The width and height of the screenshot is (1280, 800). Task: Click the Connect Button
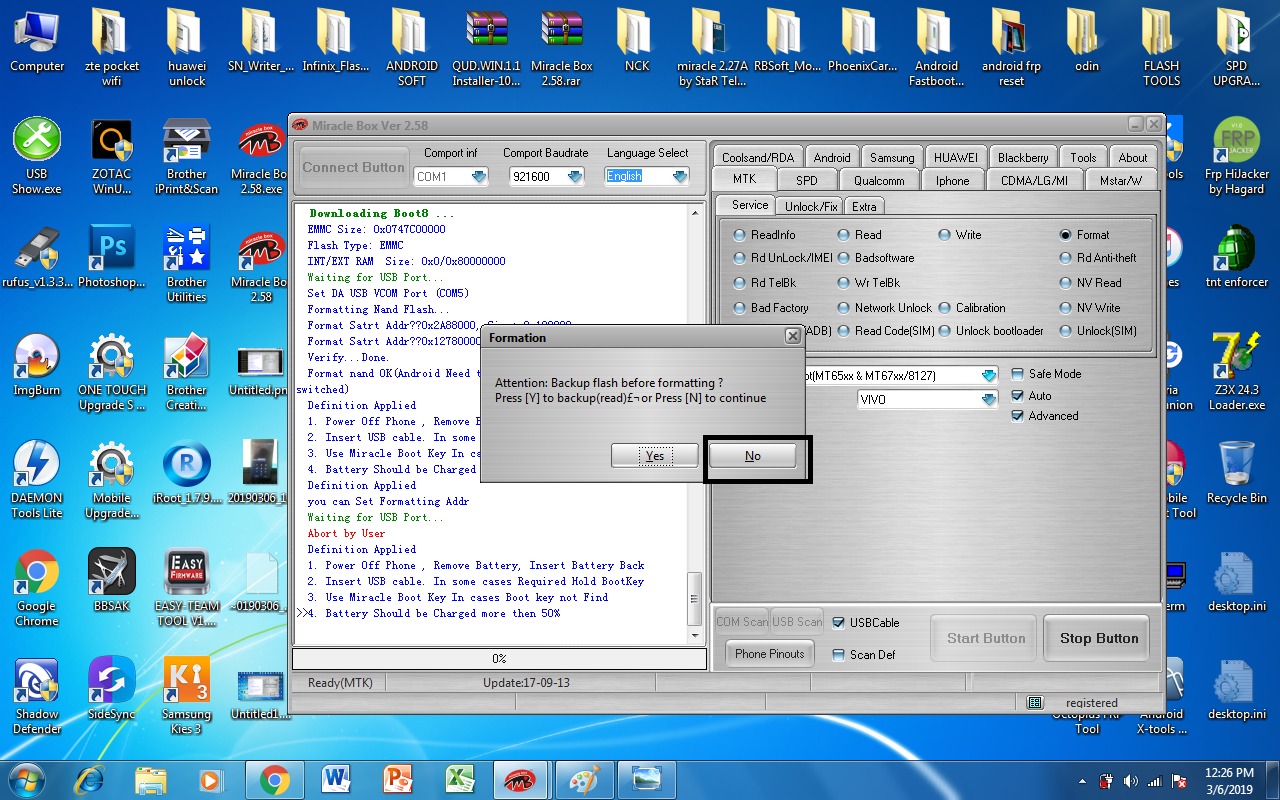(x=353, y=167)
